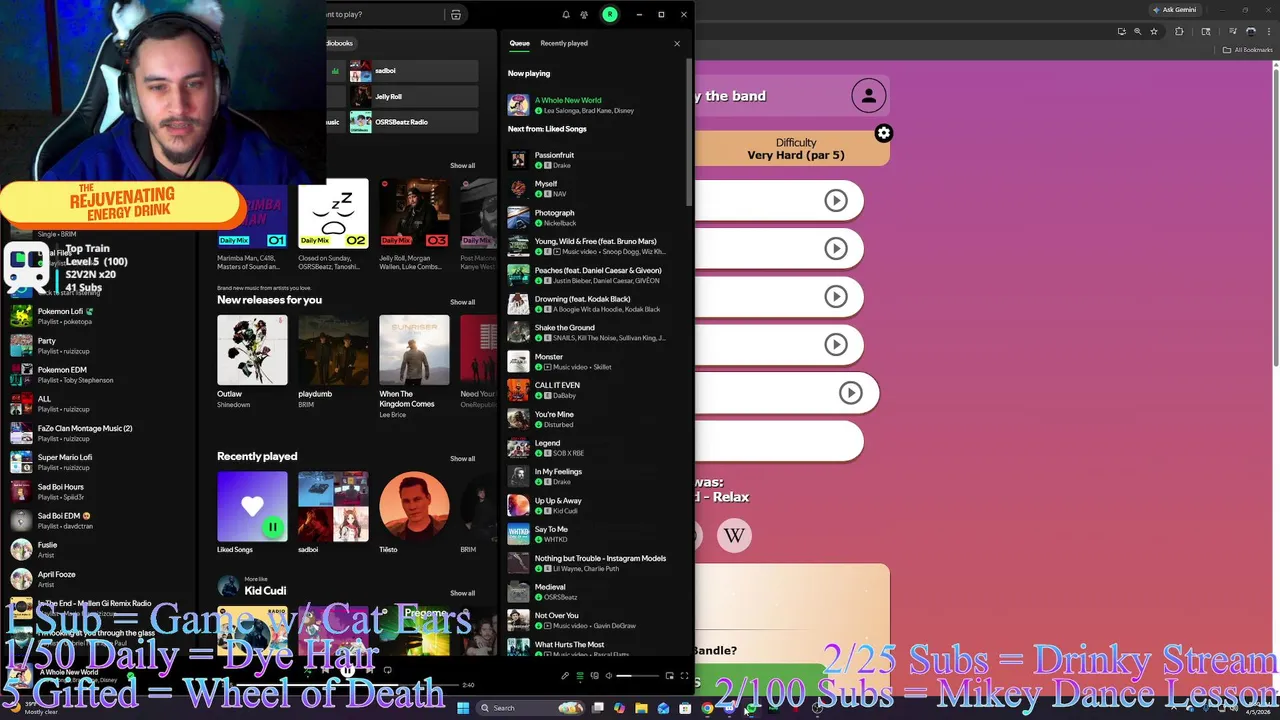Image resolution: width=1280 pixels, height=720 pixels.
Task: Select CALL IT EVEN in queue
Action: 595,390
